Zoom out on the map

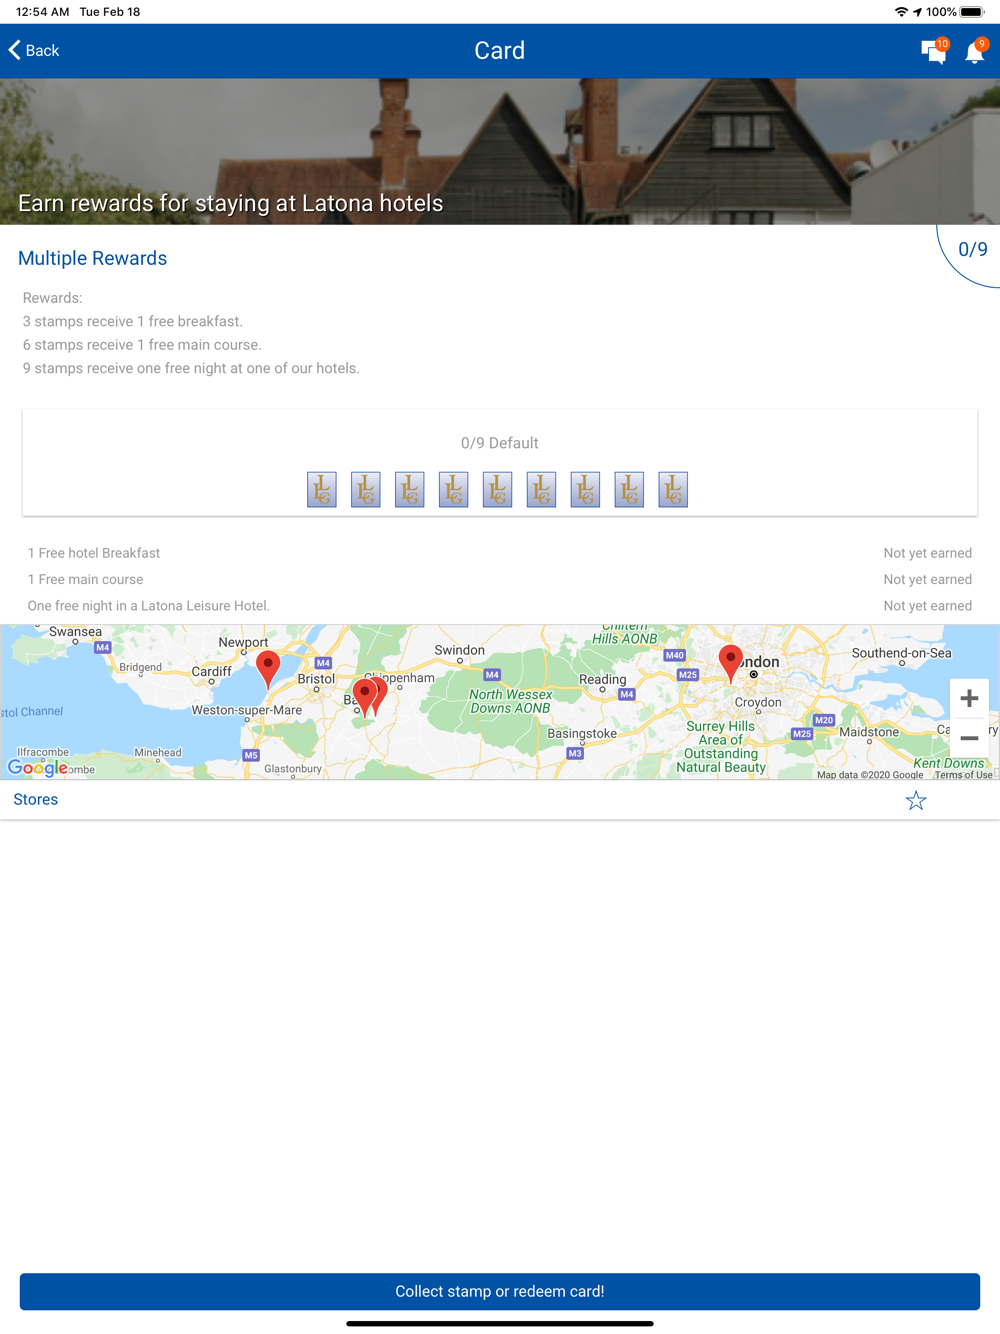pos(969,738)
